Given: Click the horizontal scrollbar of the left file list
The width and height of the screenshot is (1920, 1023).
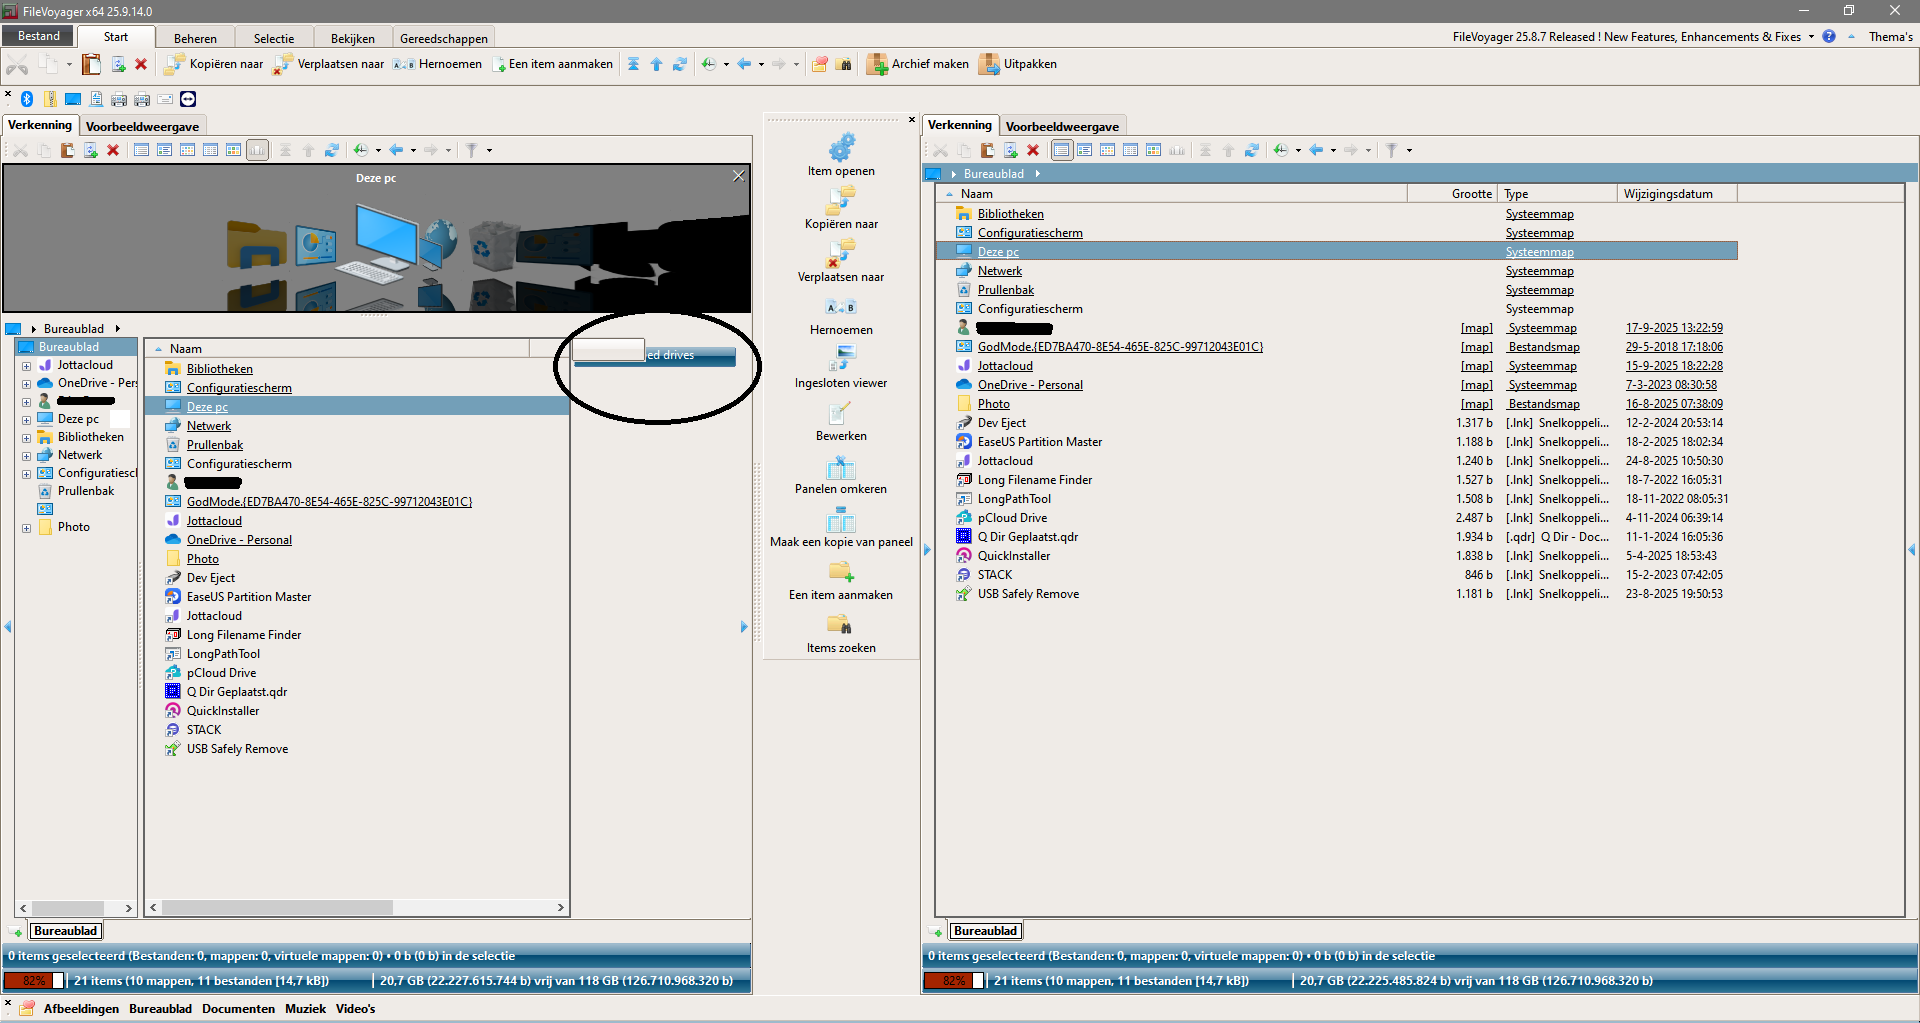Looking at the screenshot, I should 278,908.
